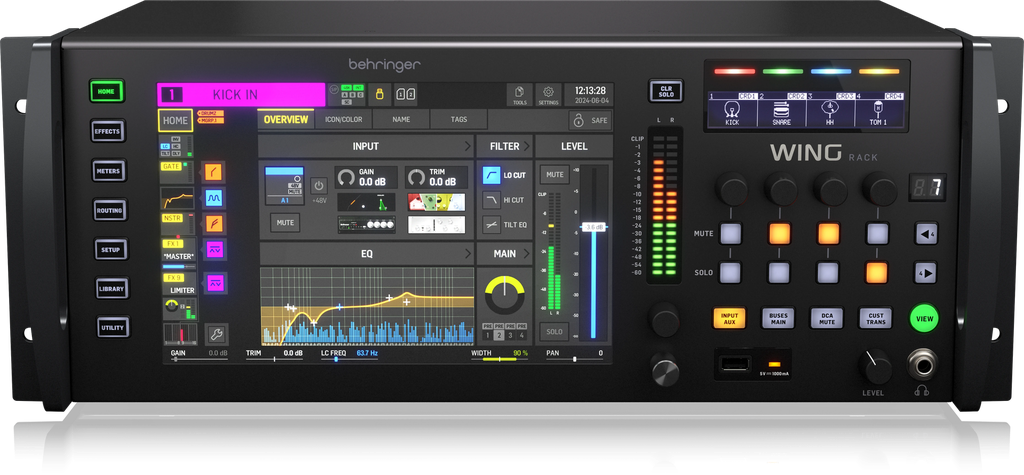Open the magenta insert icon beside FX 9
This screenshot has height=475, width=1024.
pos(214,282)
